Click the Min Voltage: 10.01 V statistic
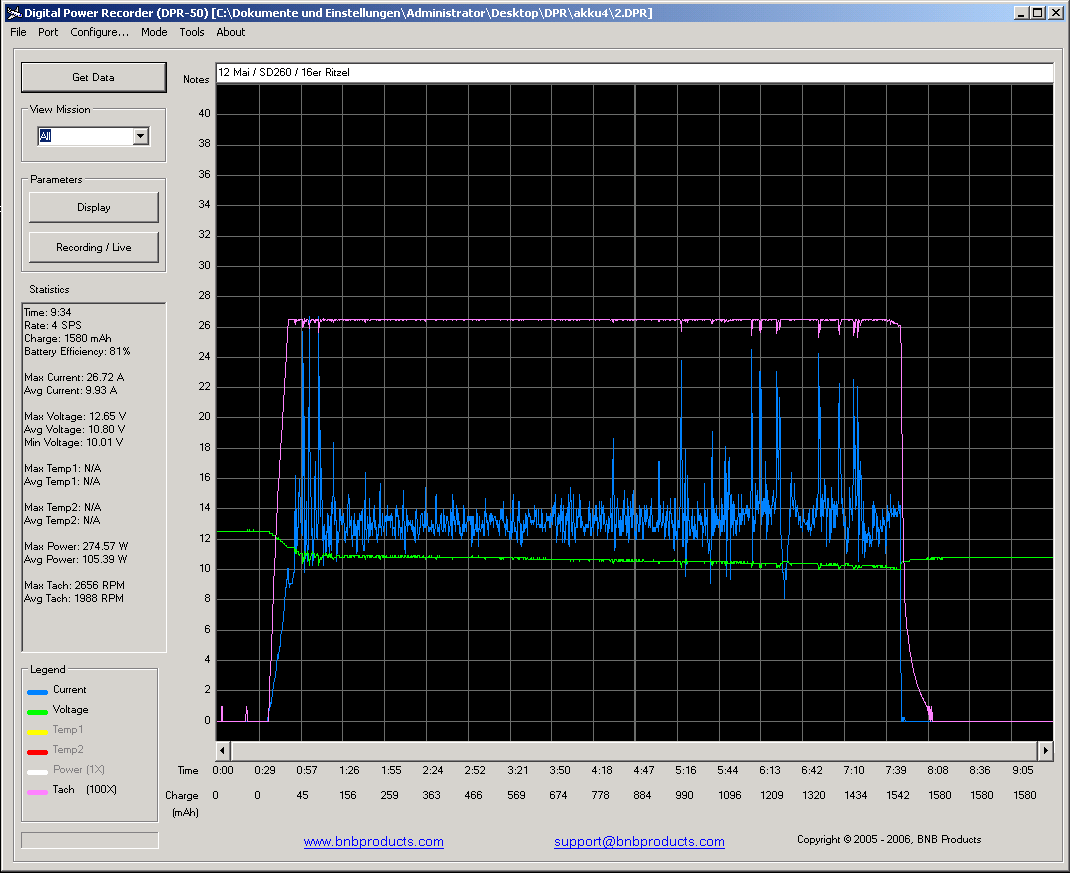Image resolution: width=1070 pixels, height=873 pixels. pos(74,442)
